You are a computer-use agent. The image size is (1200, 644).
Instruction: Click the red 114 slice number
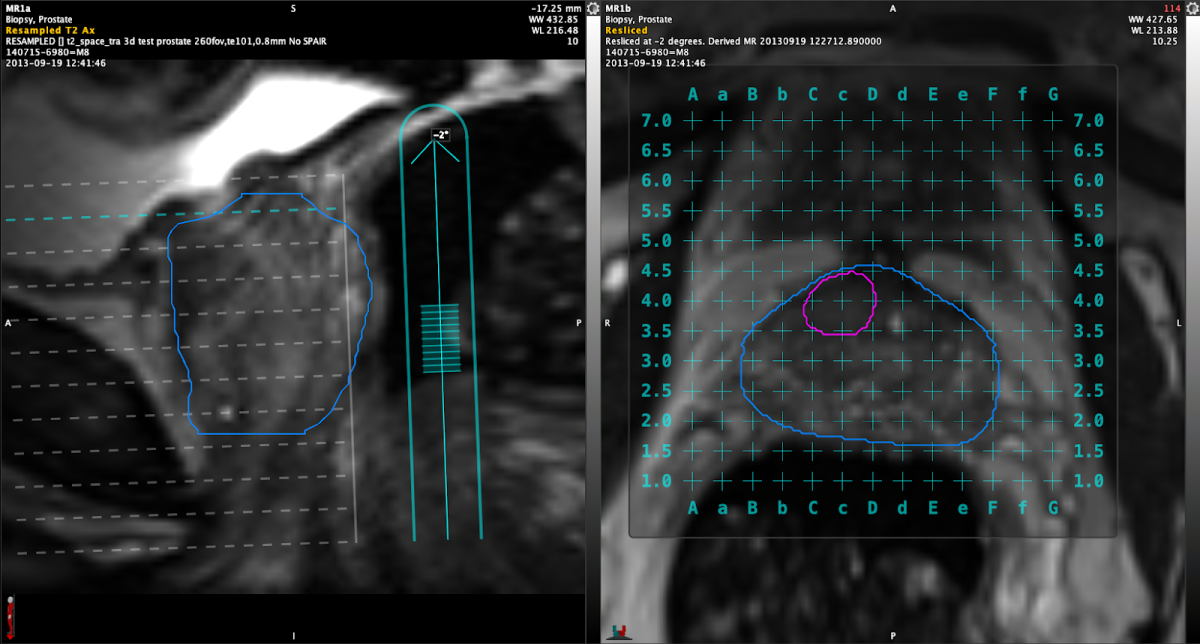1173,8
